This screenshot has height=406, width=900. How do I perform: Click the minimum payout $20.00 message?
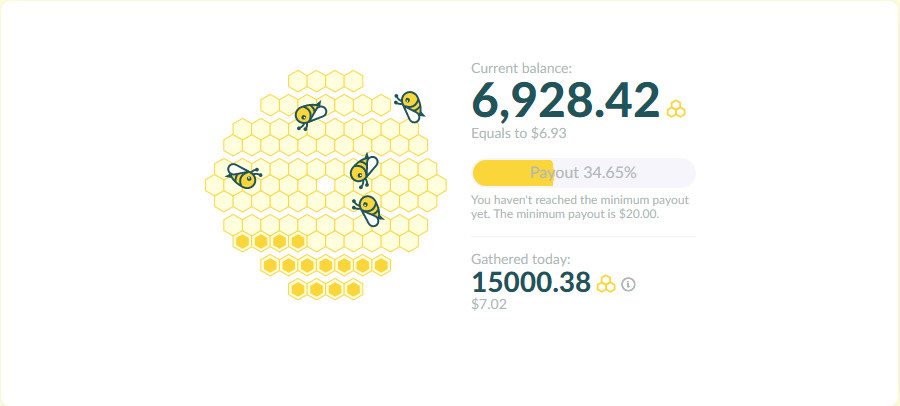[580, 208]
